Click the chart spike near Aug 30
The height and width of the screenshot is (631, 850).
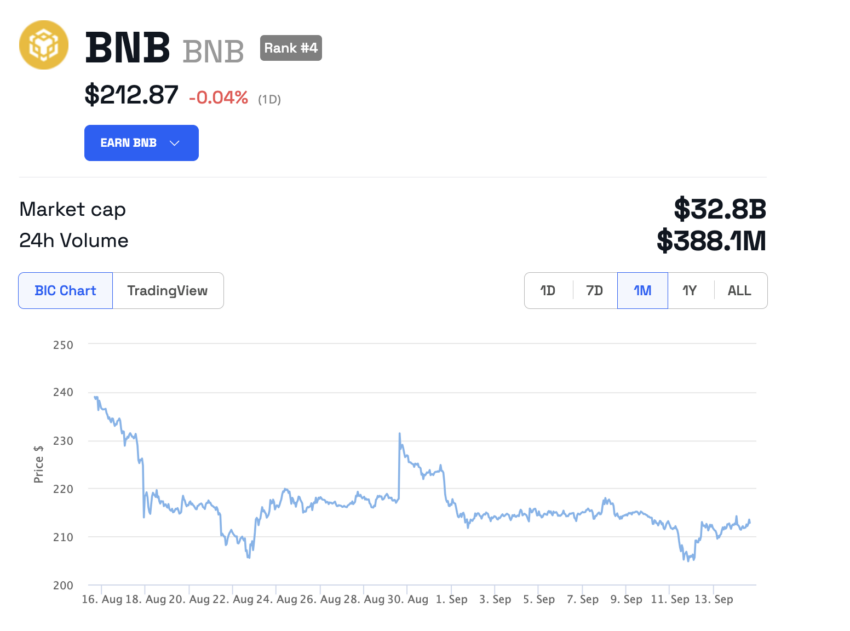coord(399,435)
